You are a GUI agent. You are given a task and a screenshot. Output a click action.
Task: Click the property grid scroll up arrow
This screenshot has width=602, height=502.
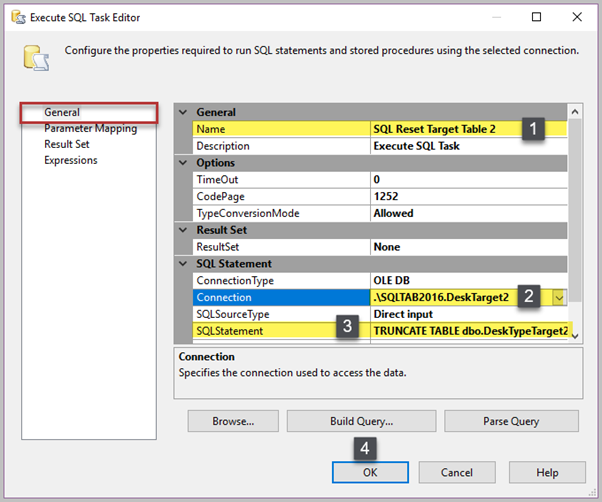[x=575, y=112]
